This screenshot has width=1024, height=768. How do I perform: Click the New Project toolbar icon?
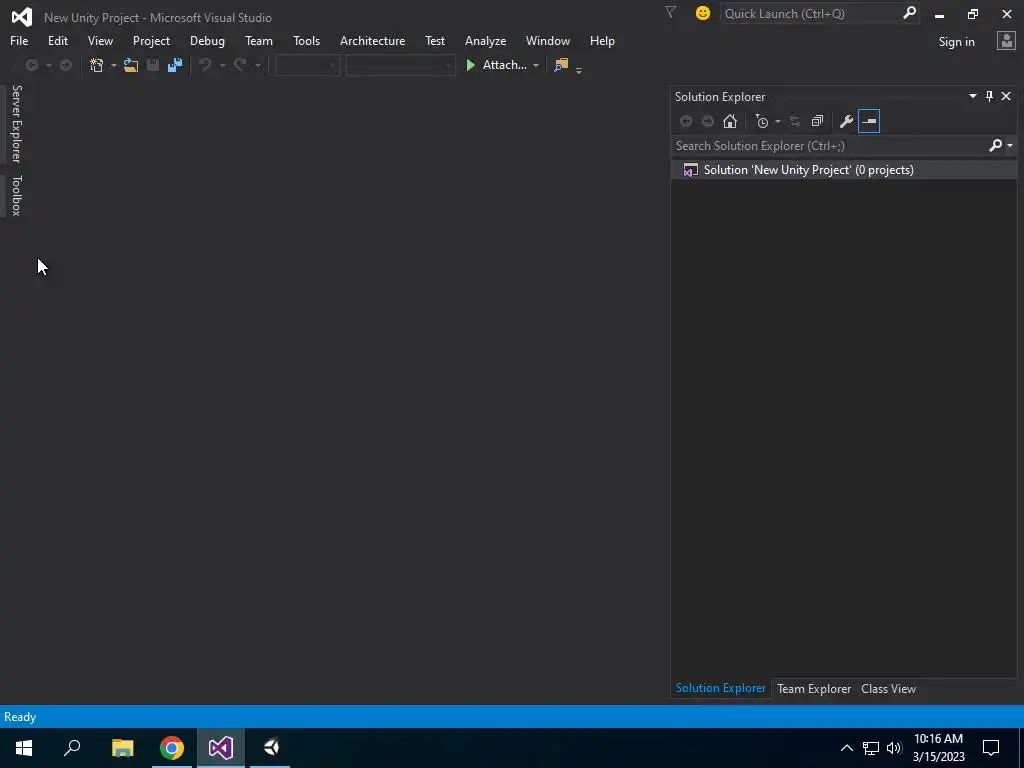(97, 65)
